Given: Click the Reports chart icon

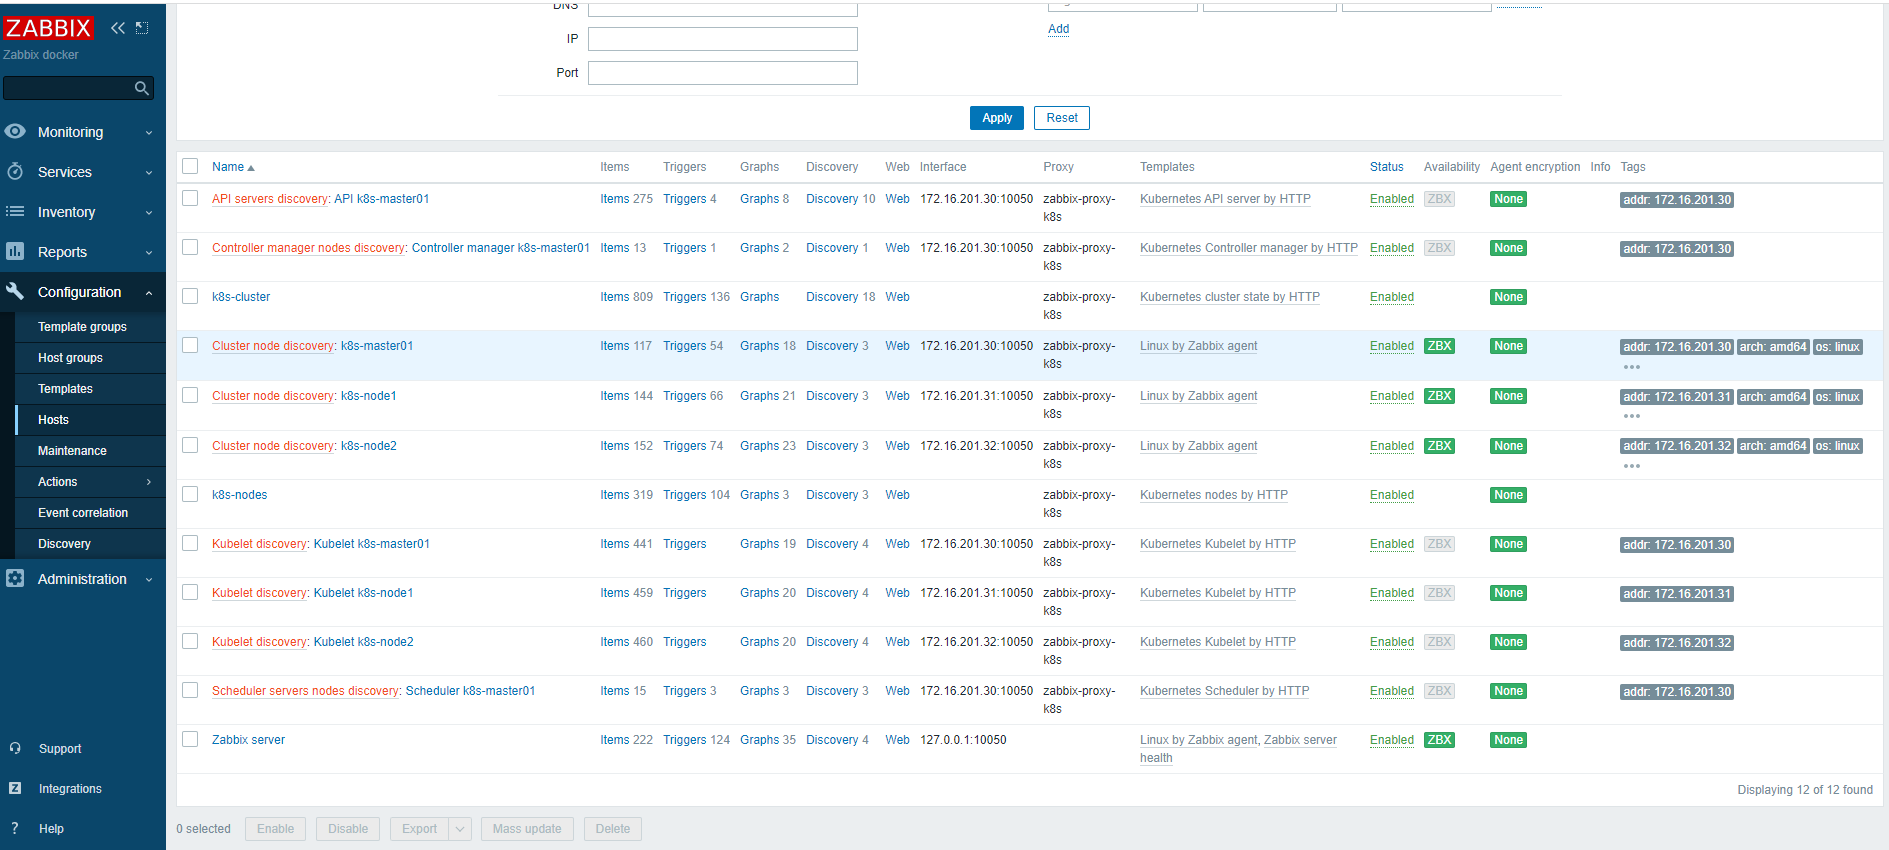Looking at the screenshot, I should (15, 251).
